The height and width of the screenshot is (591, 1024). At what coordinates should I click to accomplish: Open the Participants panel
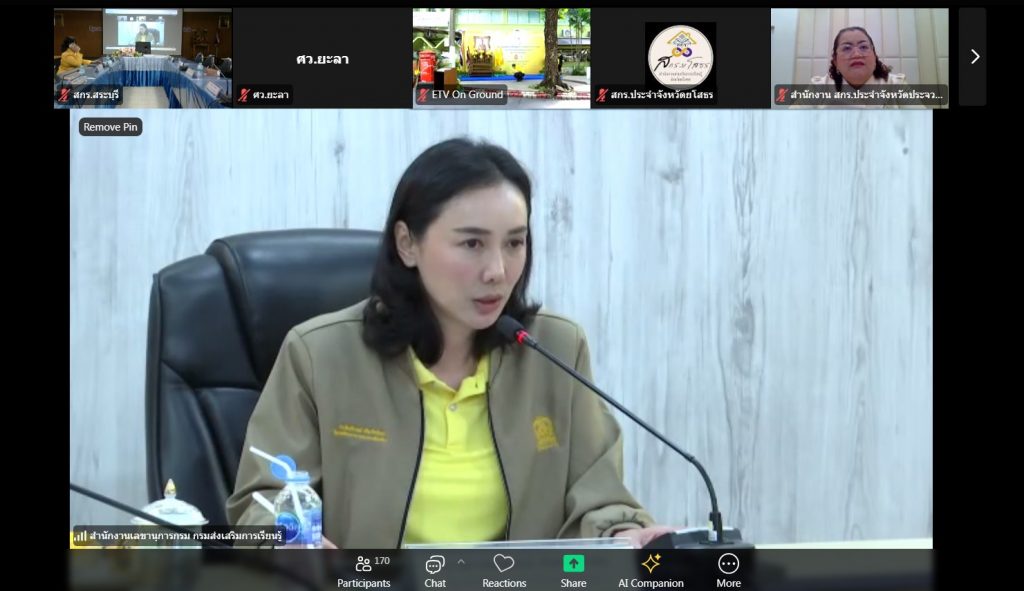tap(363, 570)
